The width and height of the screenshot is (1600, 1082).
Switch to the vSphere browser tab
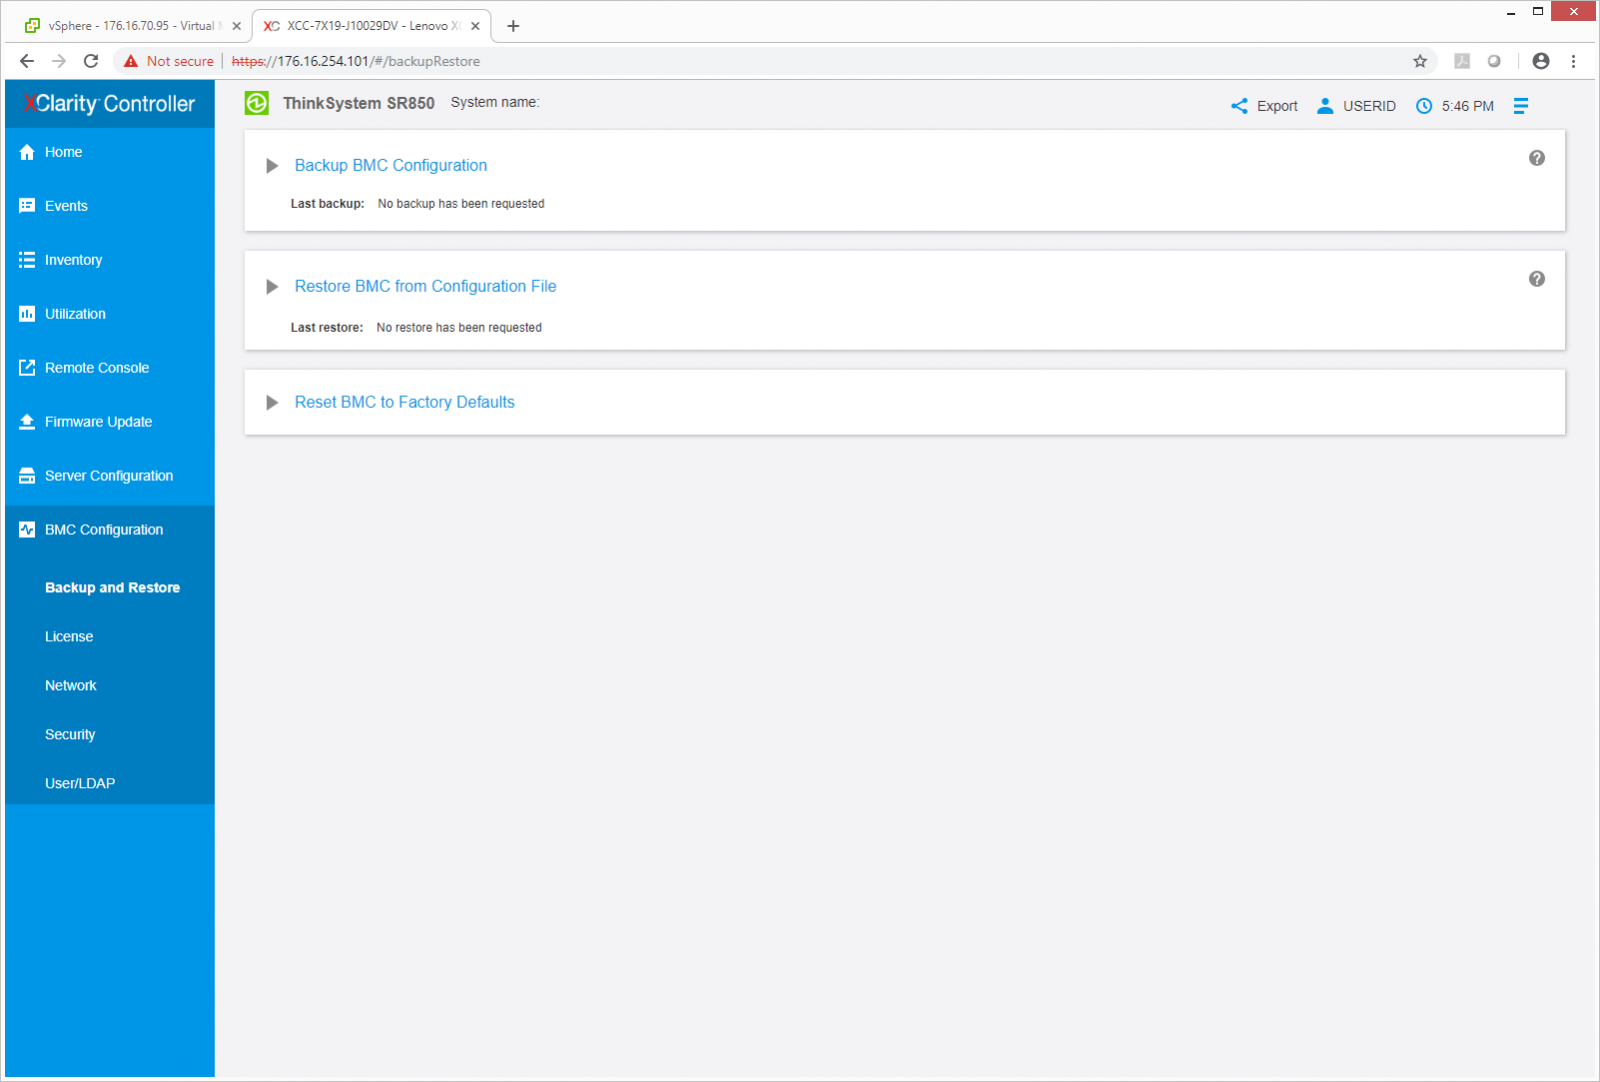pos(128,26)
